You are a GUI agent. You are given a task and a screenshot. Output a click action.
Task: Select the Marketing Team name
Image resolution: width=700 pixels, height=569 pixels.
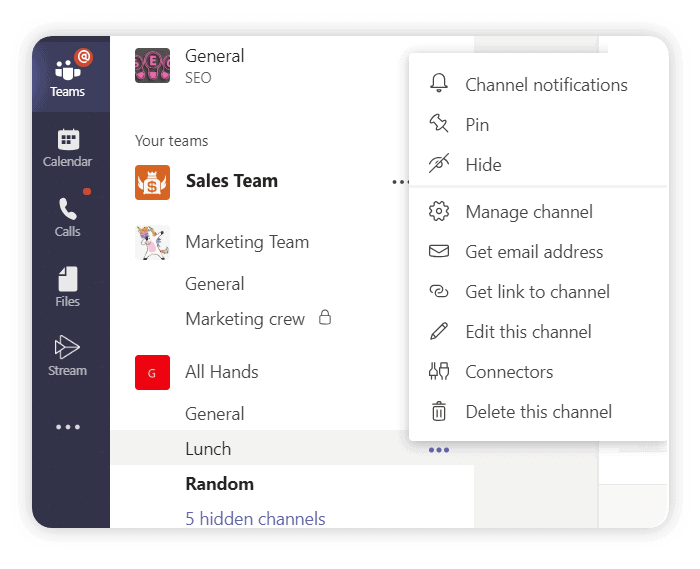247,242
